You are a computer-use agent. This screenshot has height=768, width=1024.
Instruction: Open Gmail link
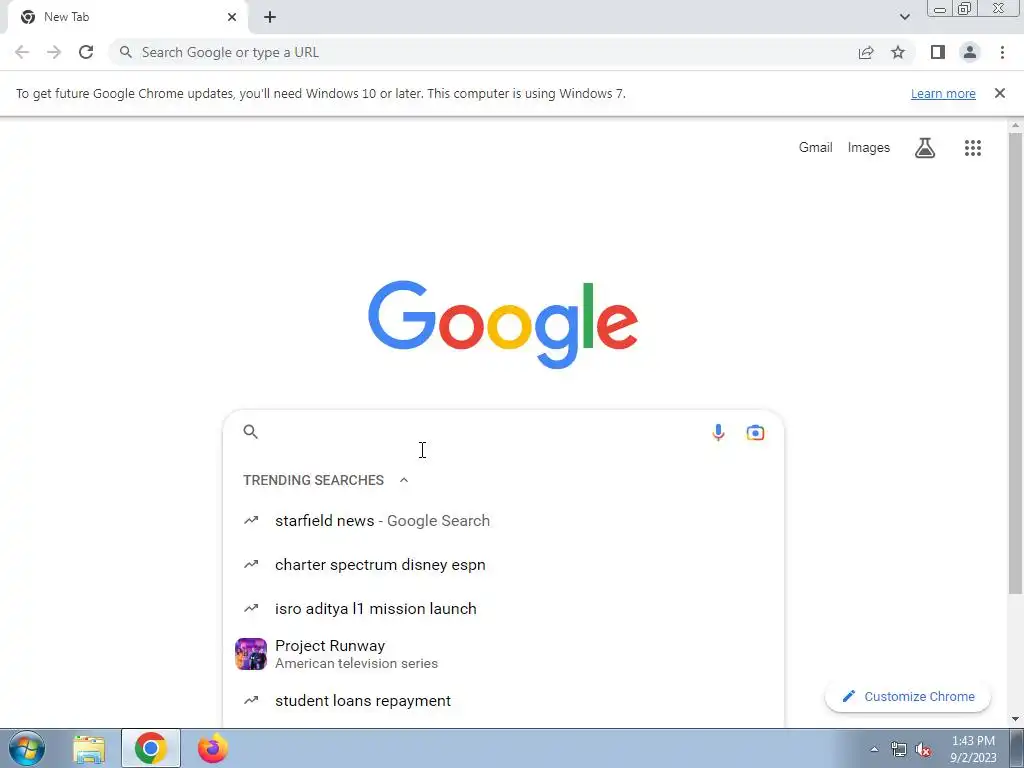[x=816, y=148]
